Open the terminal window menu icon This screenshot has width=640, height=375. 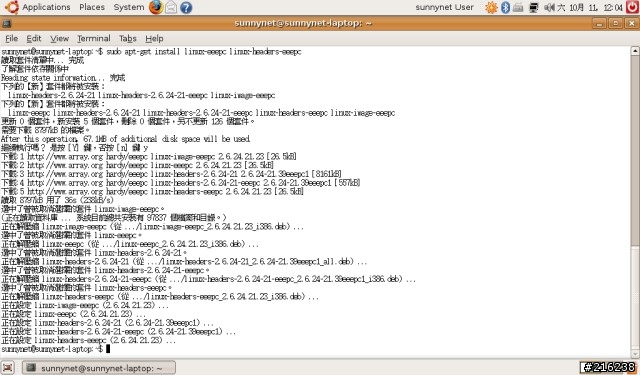pos(6,24)
